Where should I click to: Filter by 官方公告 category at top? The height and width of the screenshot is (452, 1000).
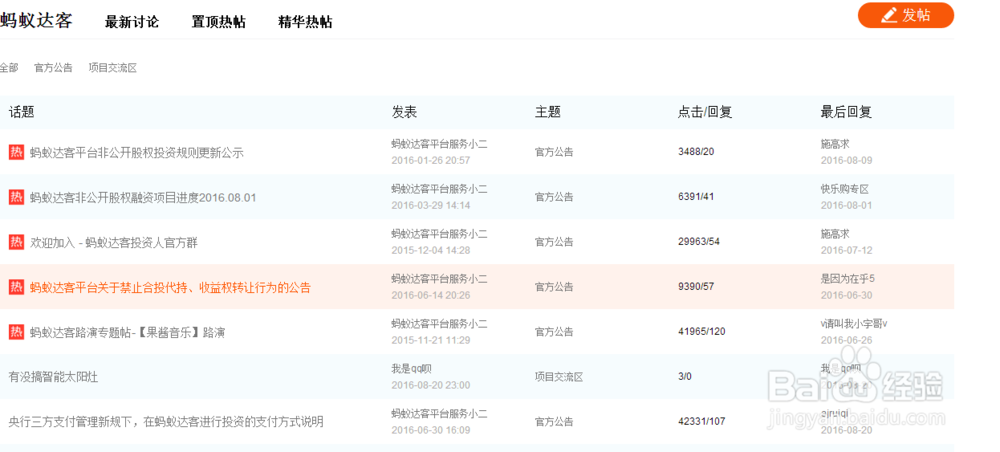click(x=54, y=68)
